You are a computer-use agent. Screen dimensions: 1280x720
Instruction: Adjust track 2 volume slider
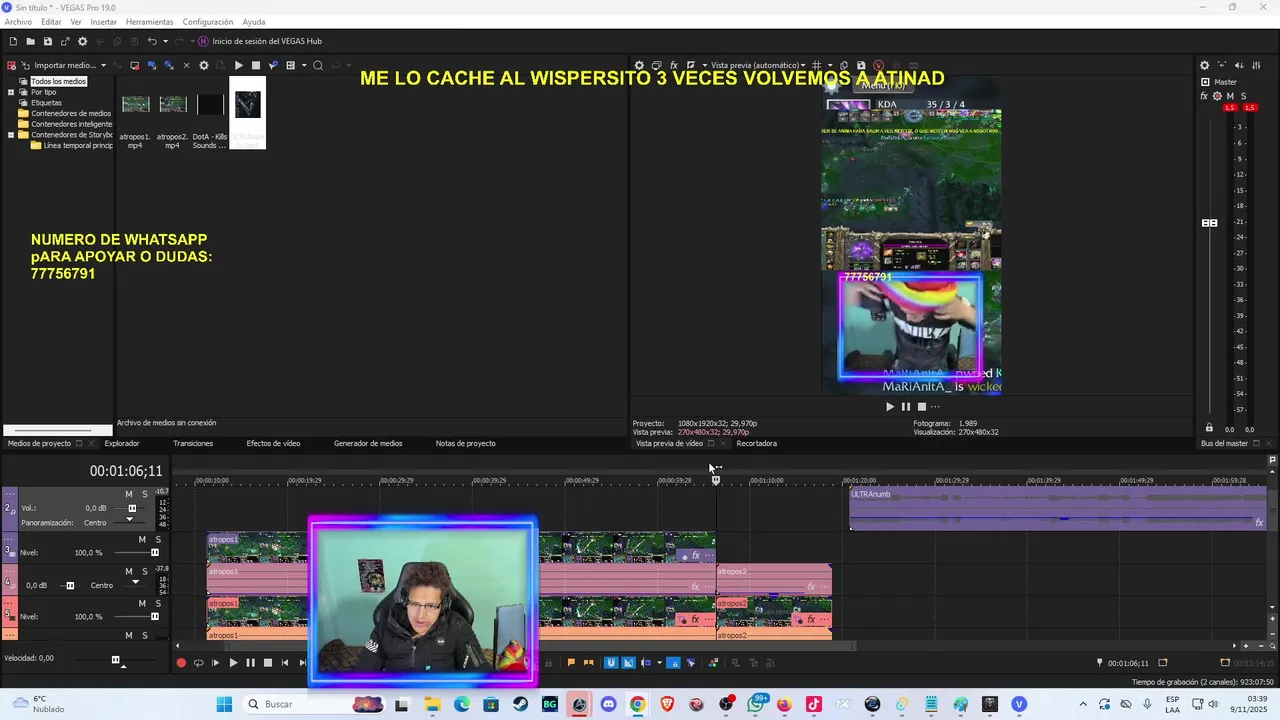(x=132, y=508)
